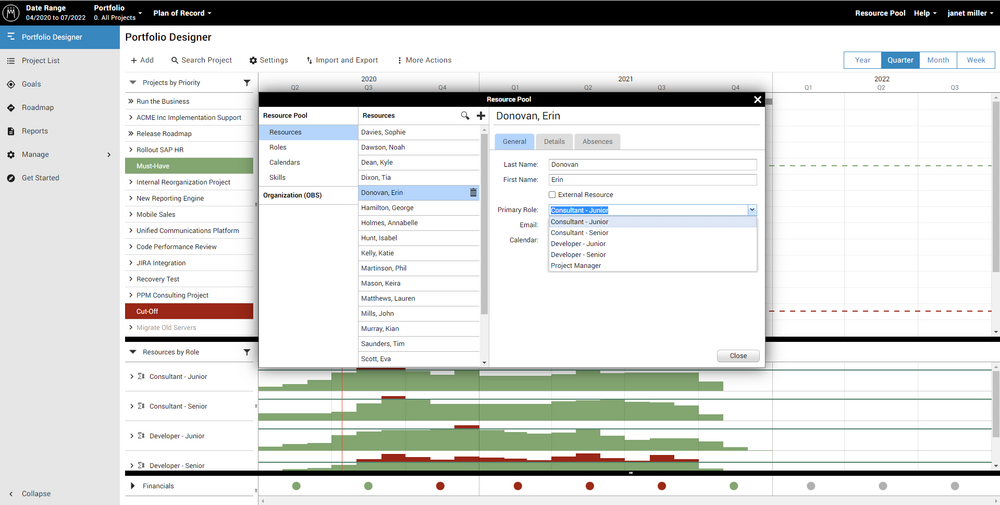Click the plus icon to add resource
This screenshot has height=505, width=1000.
(x=481, y=116)
